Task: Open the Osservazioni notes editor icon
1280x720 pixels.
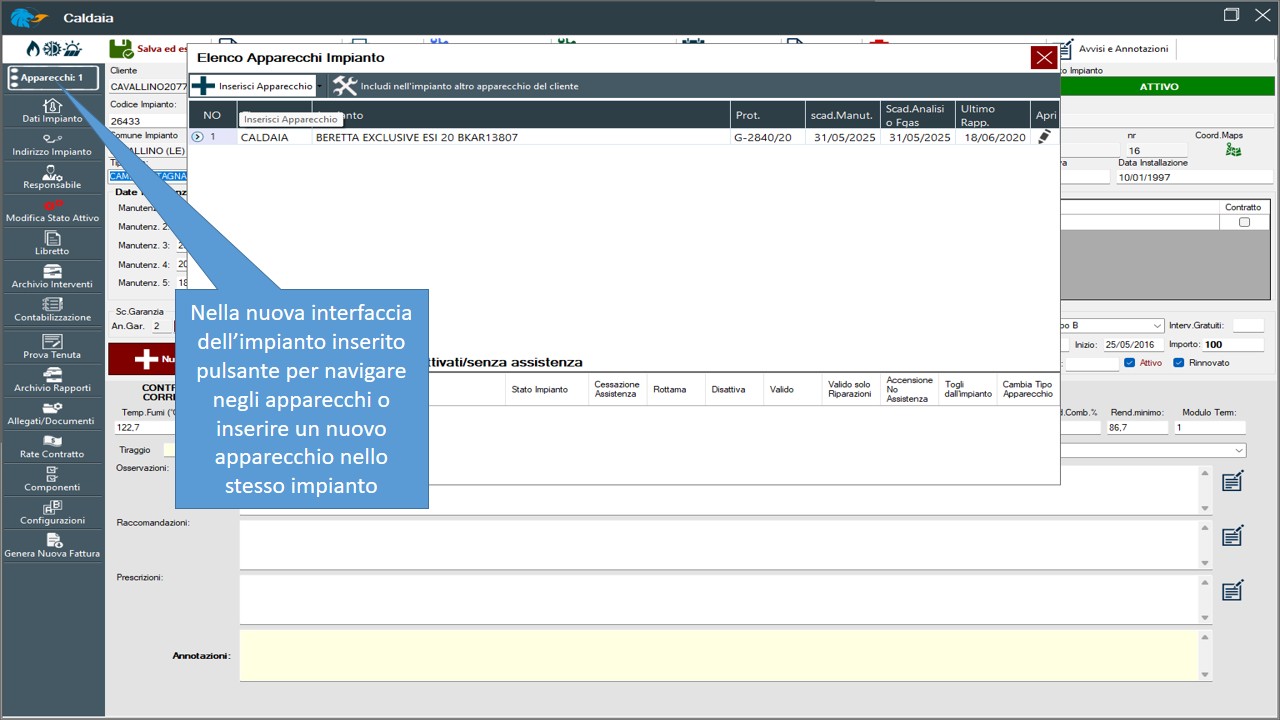Action: pyautogui.click(x=1233, y=481)
